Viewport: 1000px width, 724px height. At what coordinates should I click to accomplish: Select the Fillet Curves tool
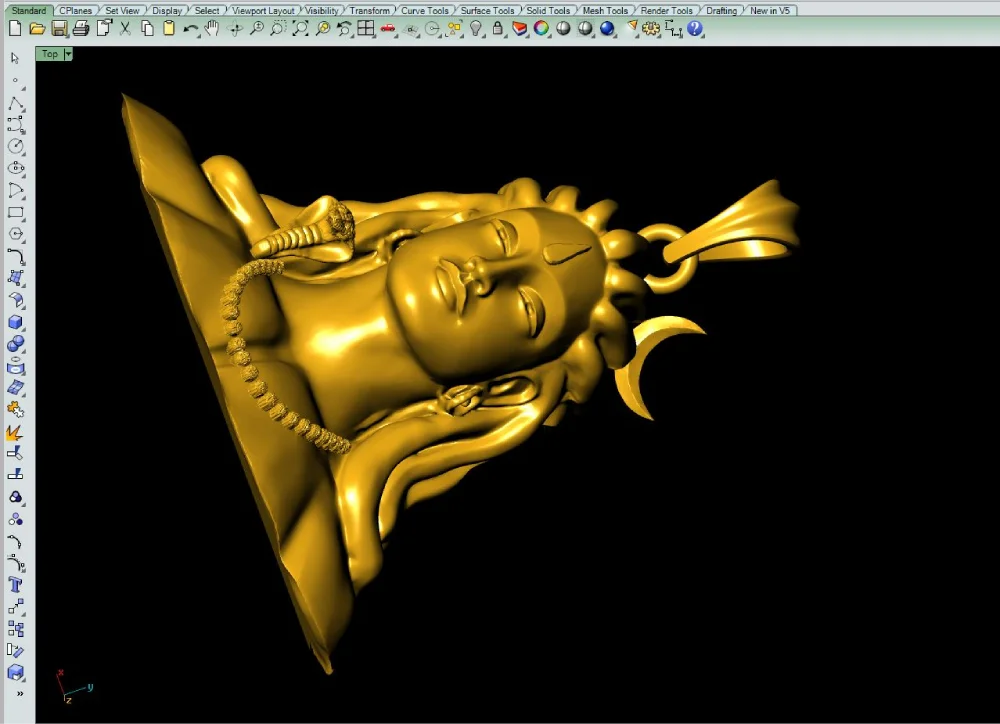(x=15, y=256)
